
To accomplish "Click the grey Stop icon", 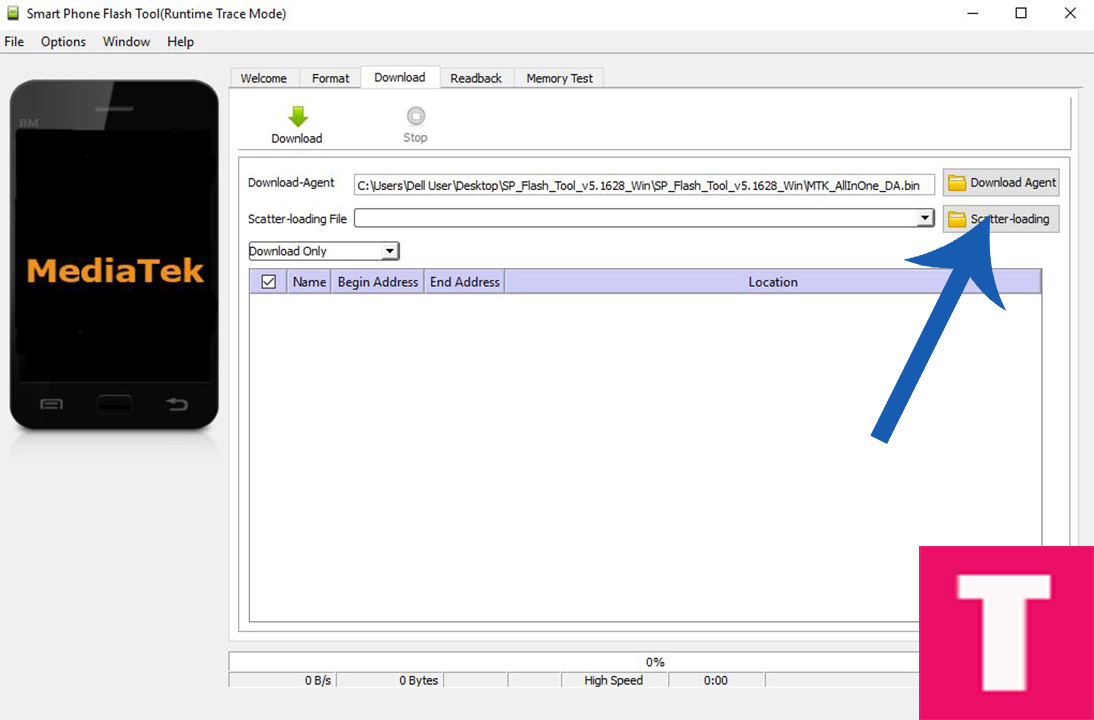I will click(x=416, y=116).
